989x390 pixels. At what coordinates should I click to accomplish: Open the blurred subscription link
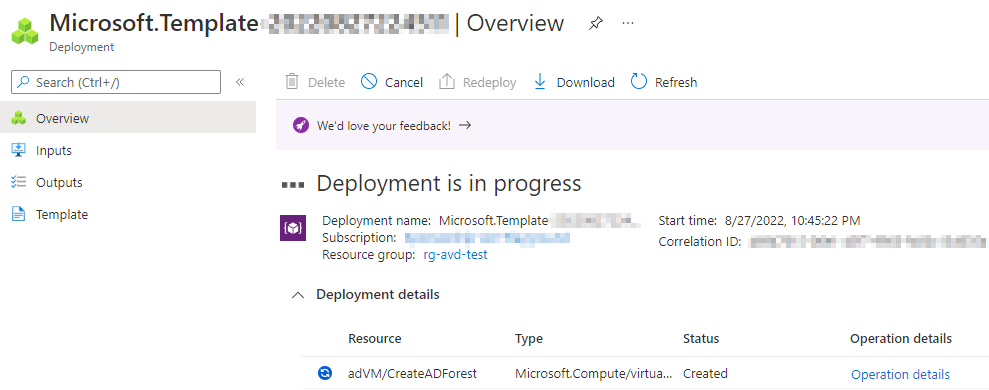click(x=487, y=238)
